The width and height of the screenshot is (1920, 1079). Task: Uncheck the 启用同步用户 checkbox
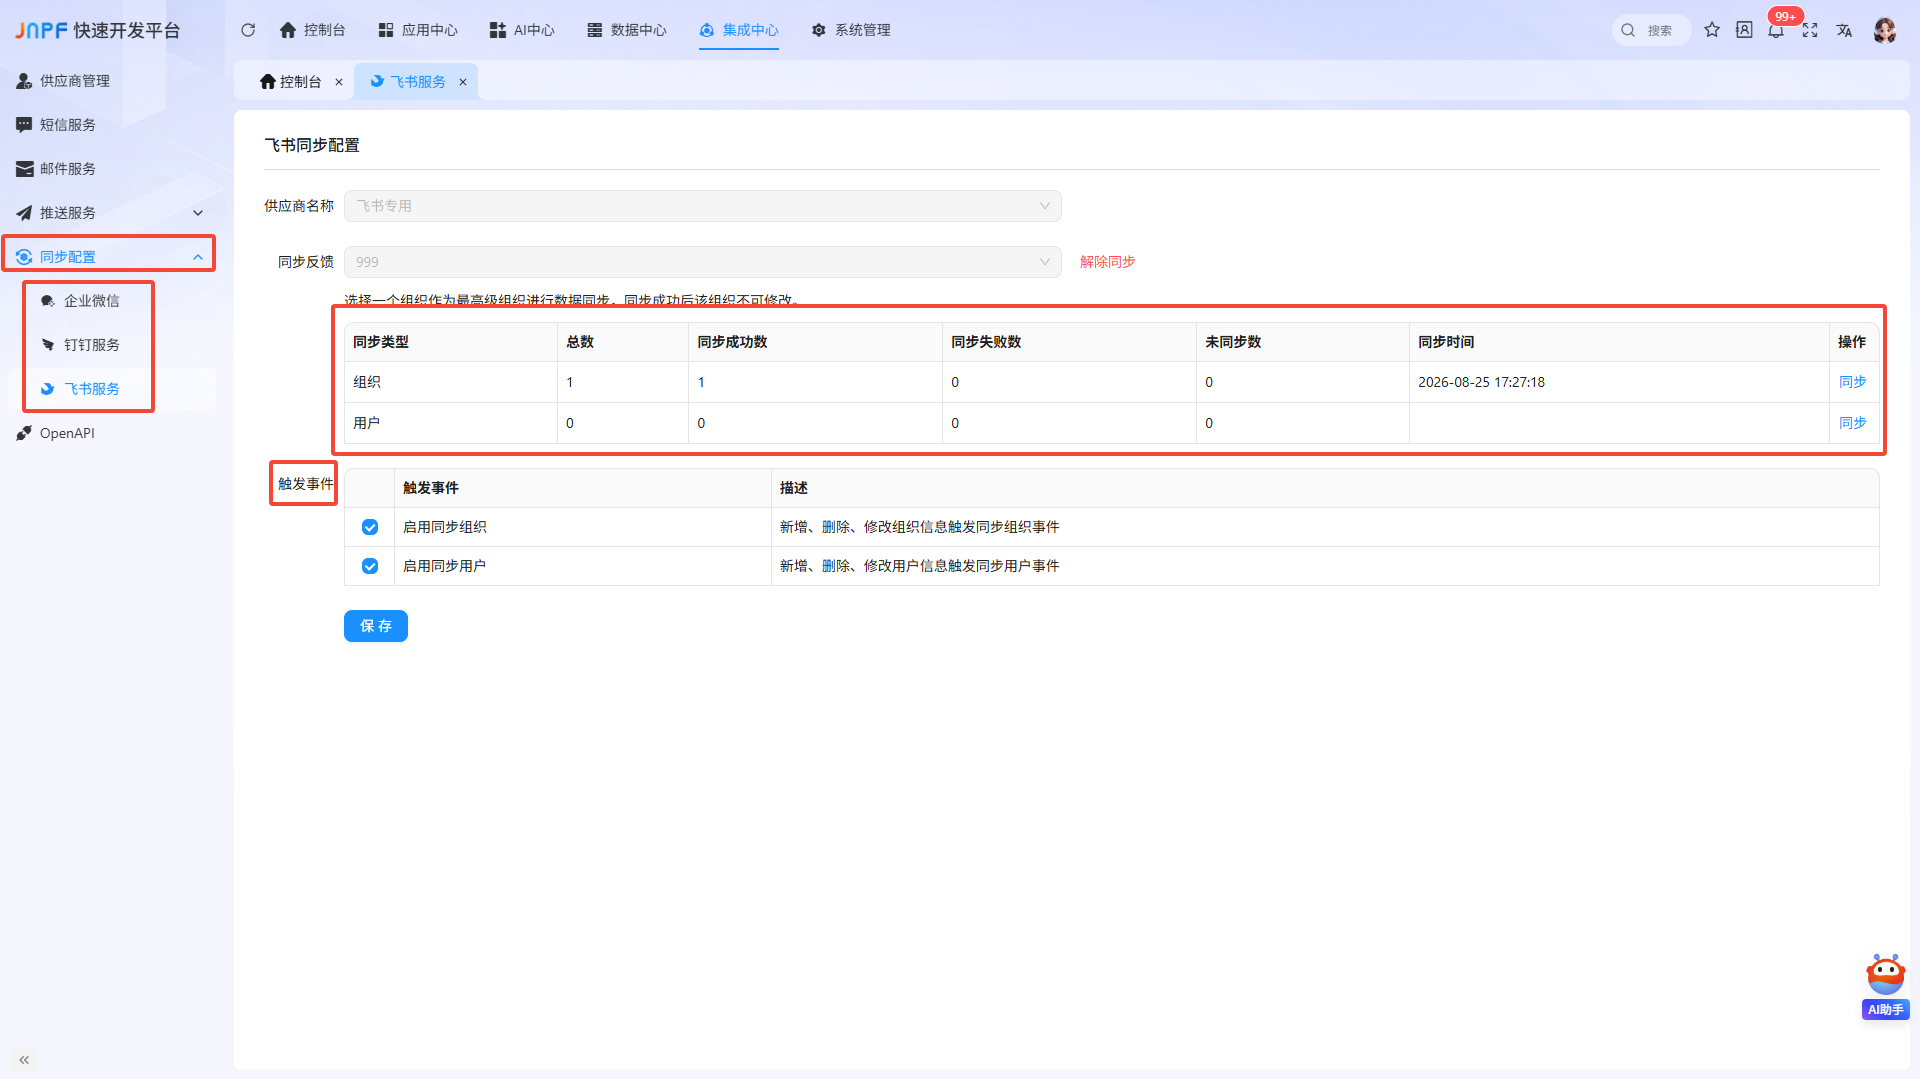pyautogui.click(x=370, y=566)
